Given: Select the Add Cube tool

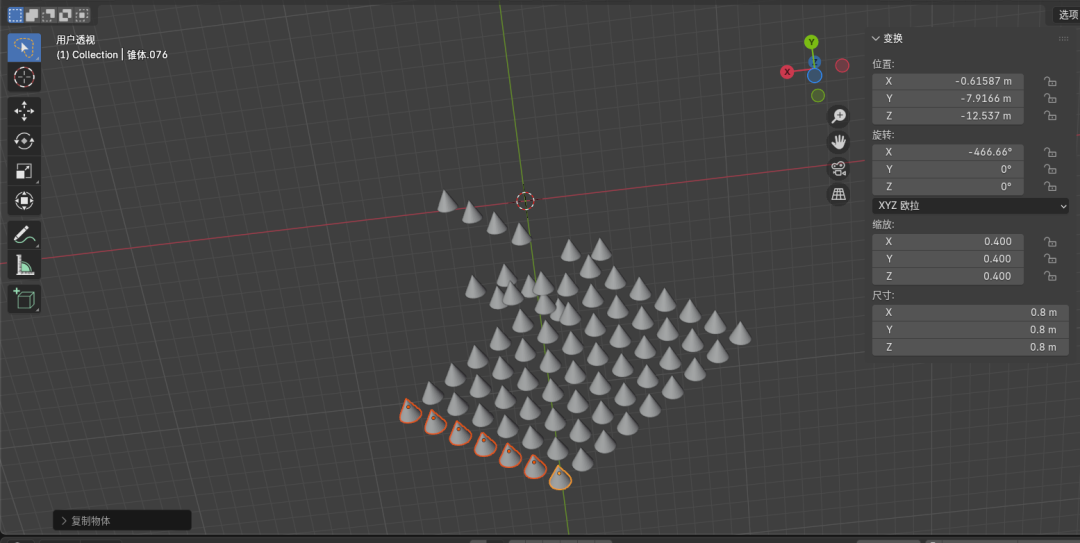Looking at the screenshot, I should 24,298.
